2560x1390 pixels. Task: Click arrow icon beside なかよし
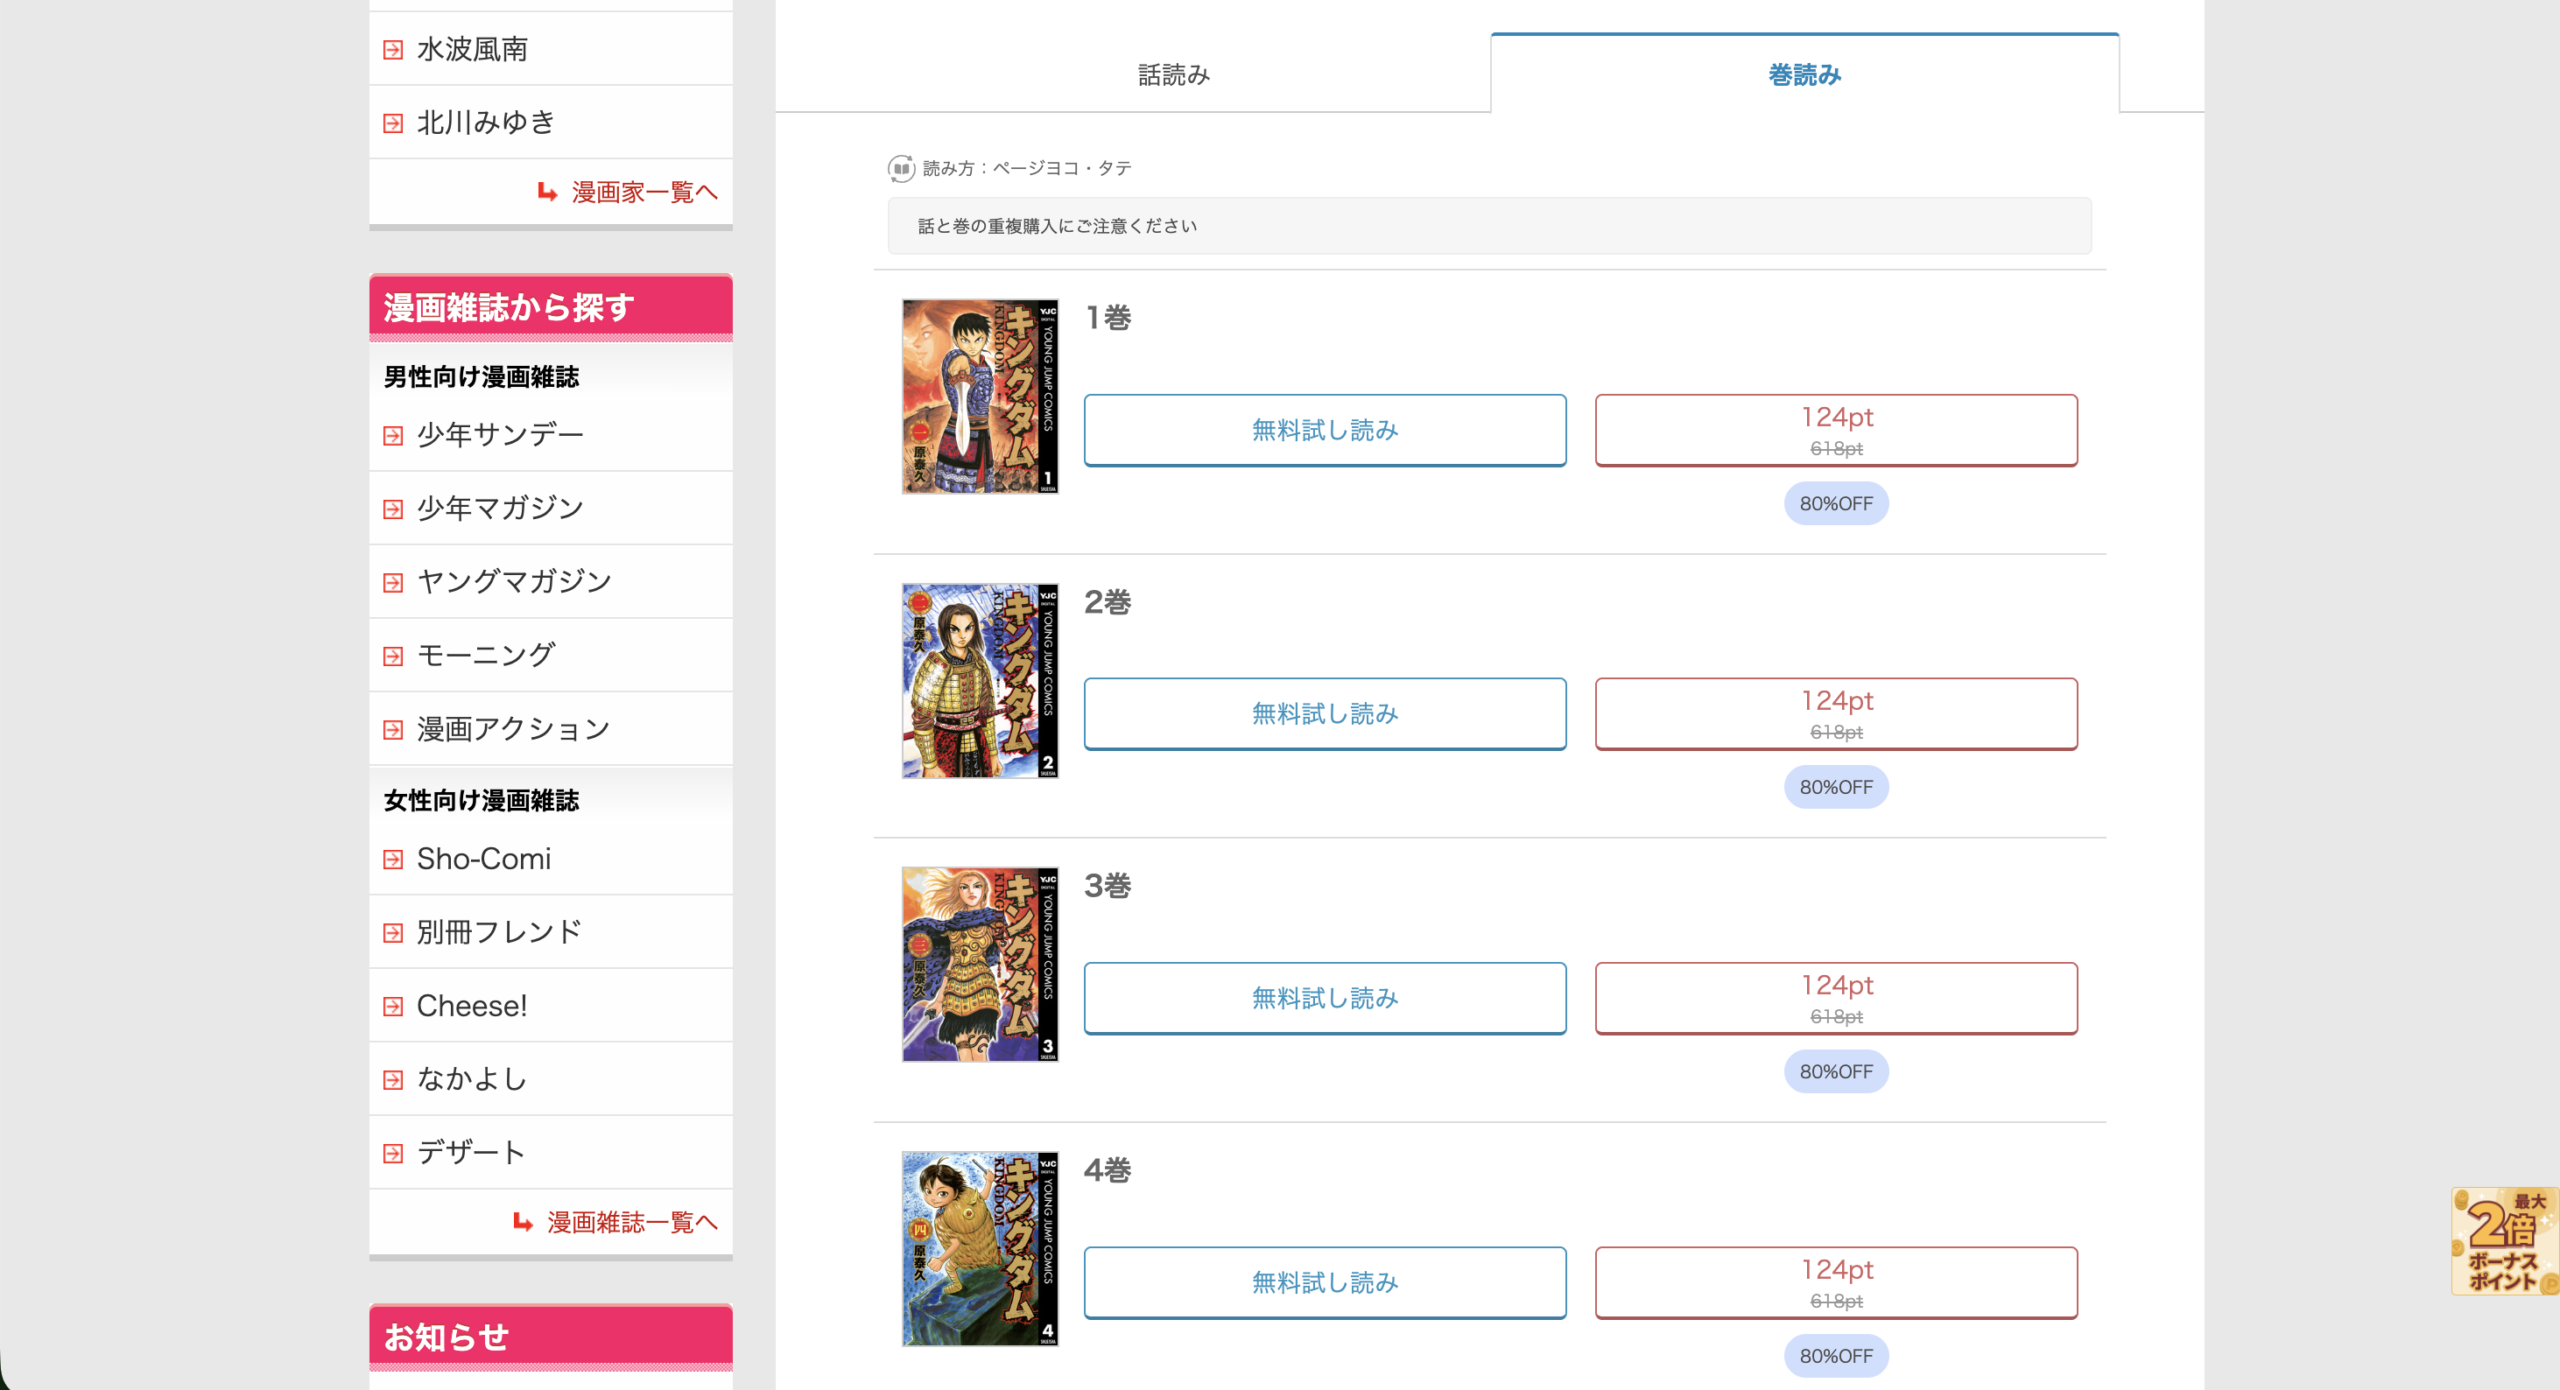pos(393,1080)
